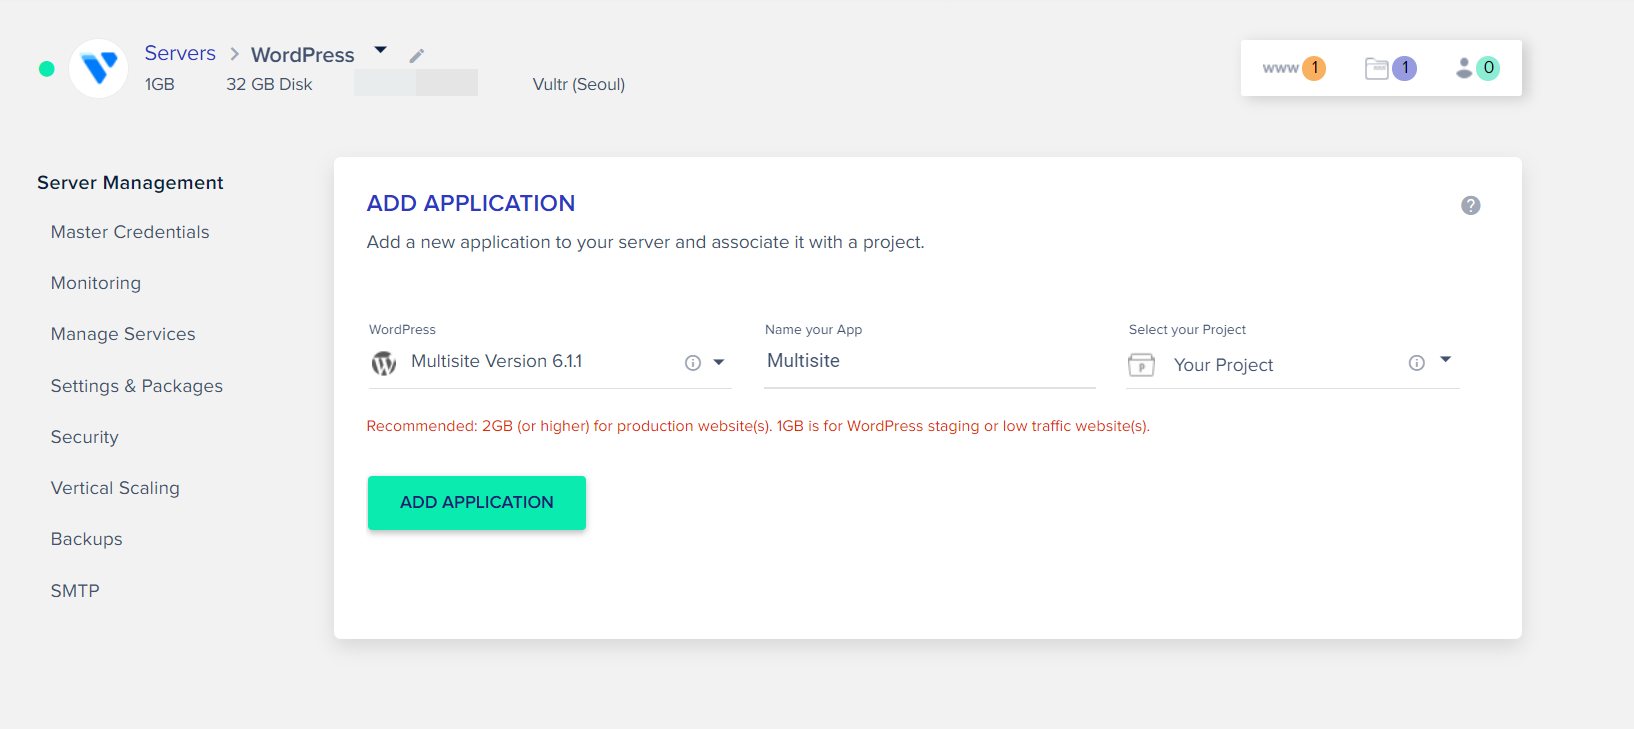Open the projects folder counter icon
Image resolution: width=1634 pixels, height=729 pixels.
(1390, 68)
